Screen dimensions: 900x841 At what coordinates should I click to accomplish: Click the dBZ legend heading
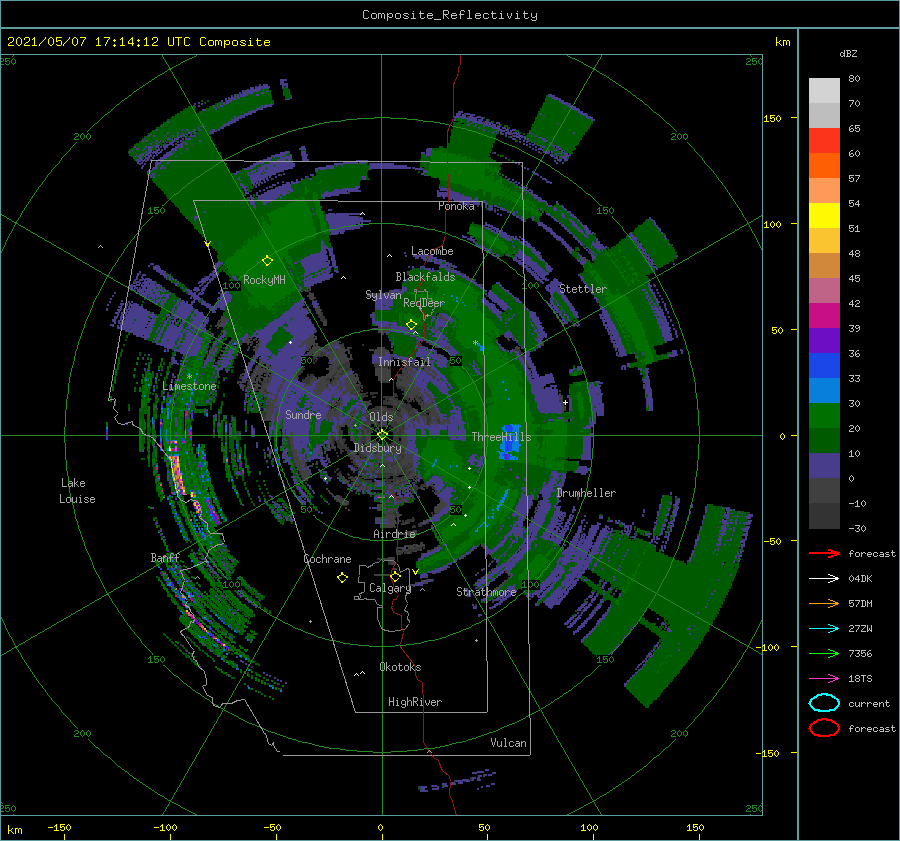[848, 53]
